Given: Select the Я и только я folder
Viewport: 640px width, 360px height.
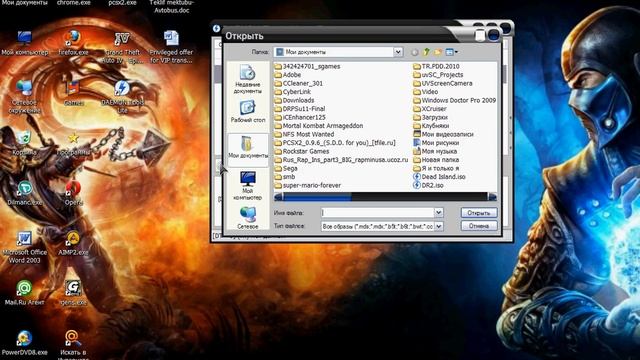Looking at the screenshot, I should [x=436, y=168].
